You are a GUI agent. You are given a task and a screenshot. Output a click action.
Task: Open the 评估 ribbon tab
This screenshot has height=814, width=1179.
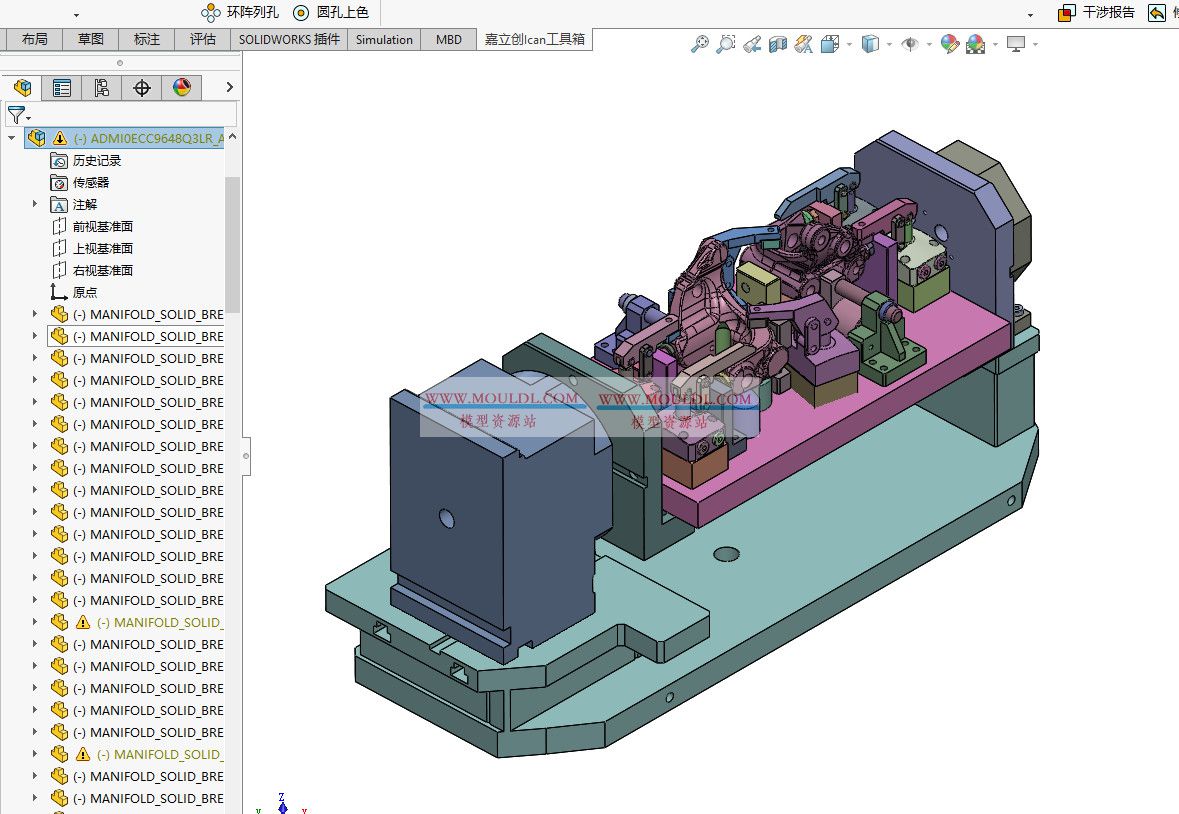point(203,39)
